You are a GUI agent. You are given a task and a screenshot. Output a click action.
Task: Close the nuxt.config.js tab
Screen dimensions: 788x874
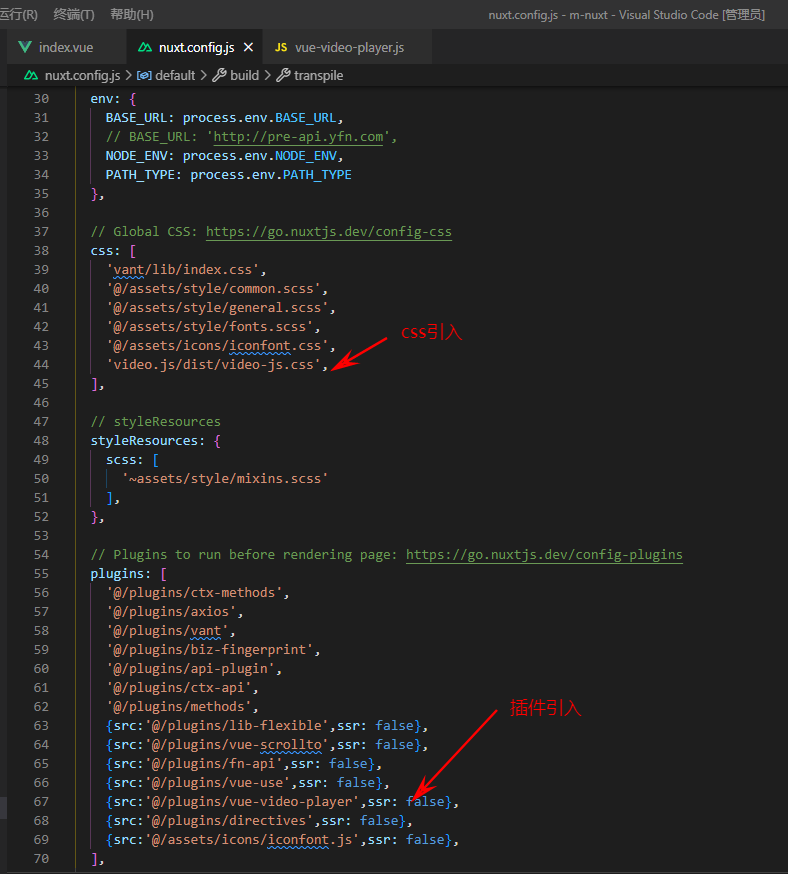click(249, 47)
